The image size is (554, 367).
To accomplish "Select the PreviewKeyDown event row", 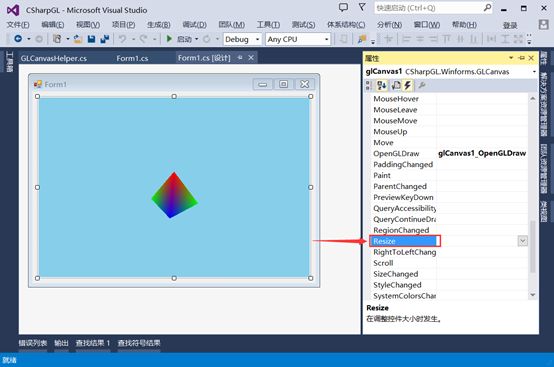I will [x=450, y=197].
